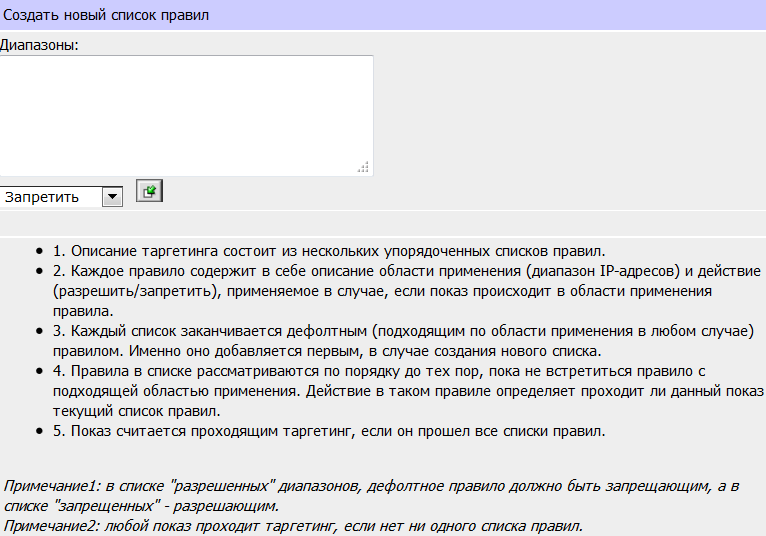Click rule 4 text about Правила в списке рассматриваются
This screenshot has height=536, width=766.
[x=408, y=391]
